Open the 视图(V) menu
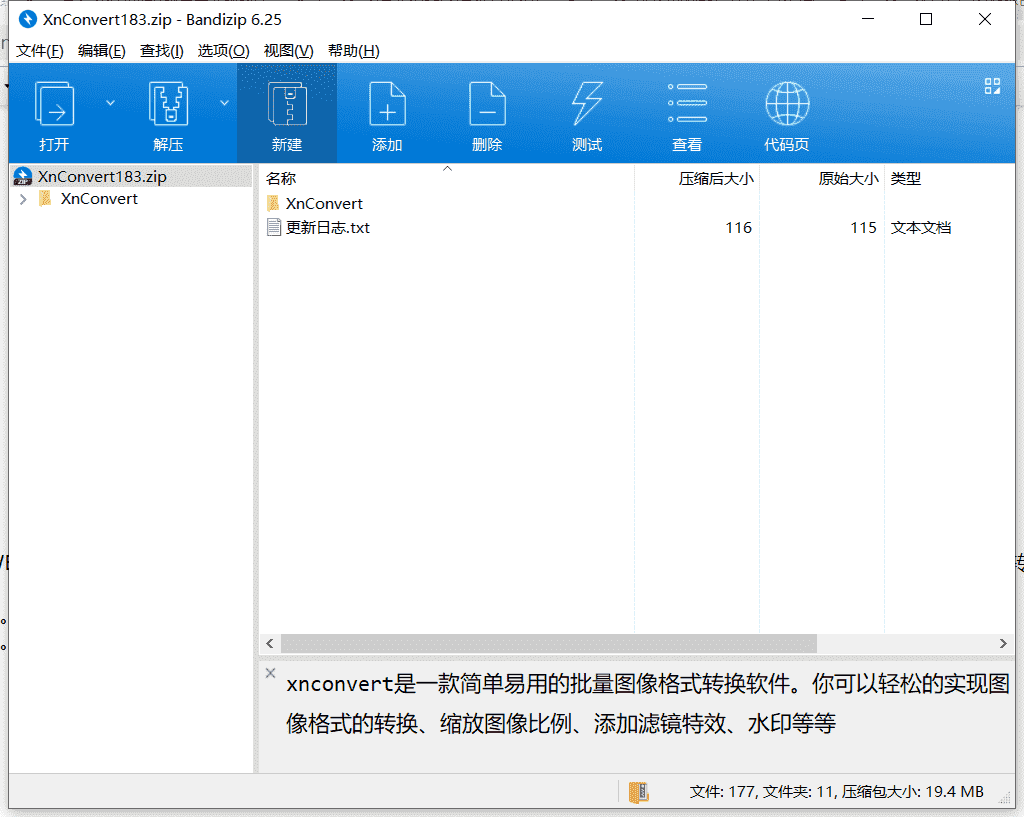 pyautogui.click(x=288, y=51)
